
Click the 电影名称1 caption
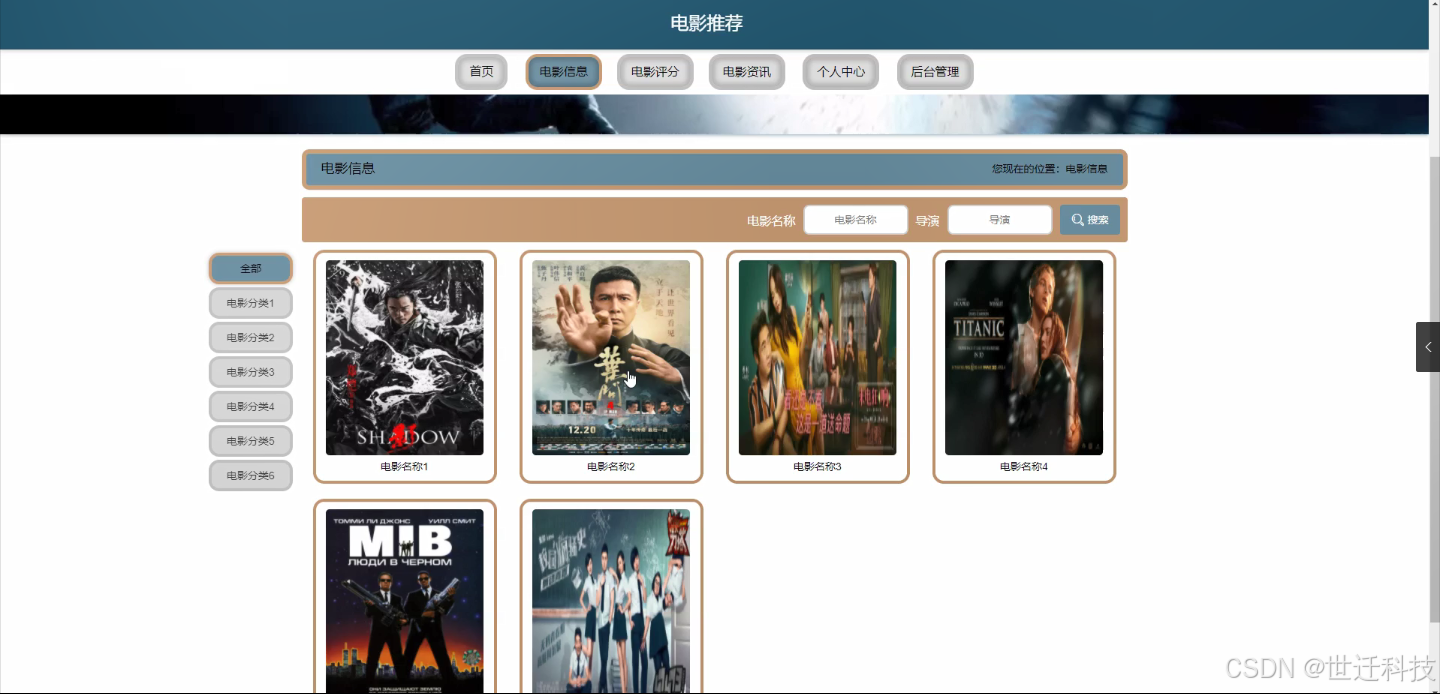tap(405, 467)
